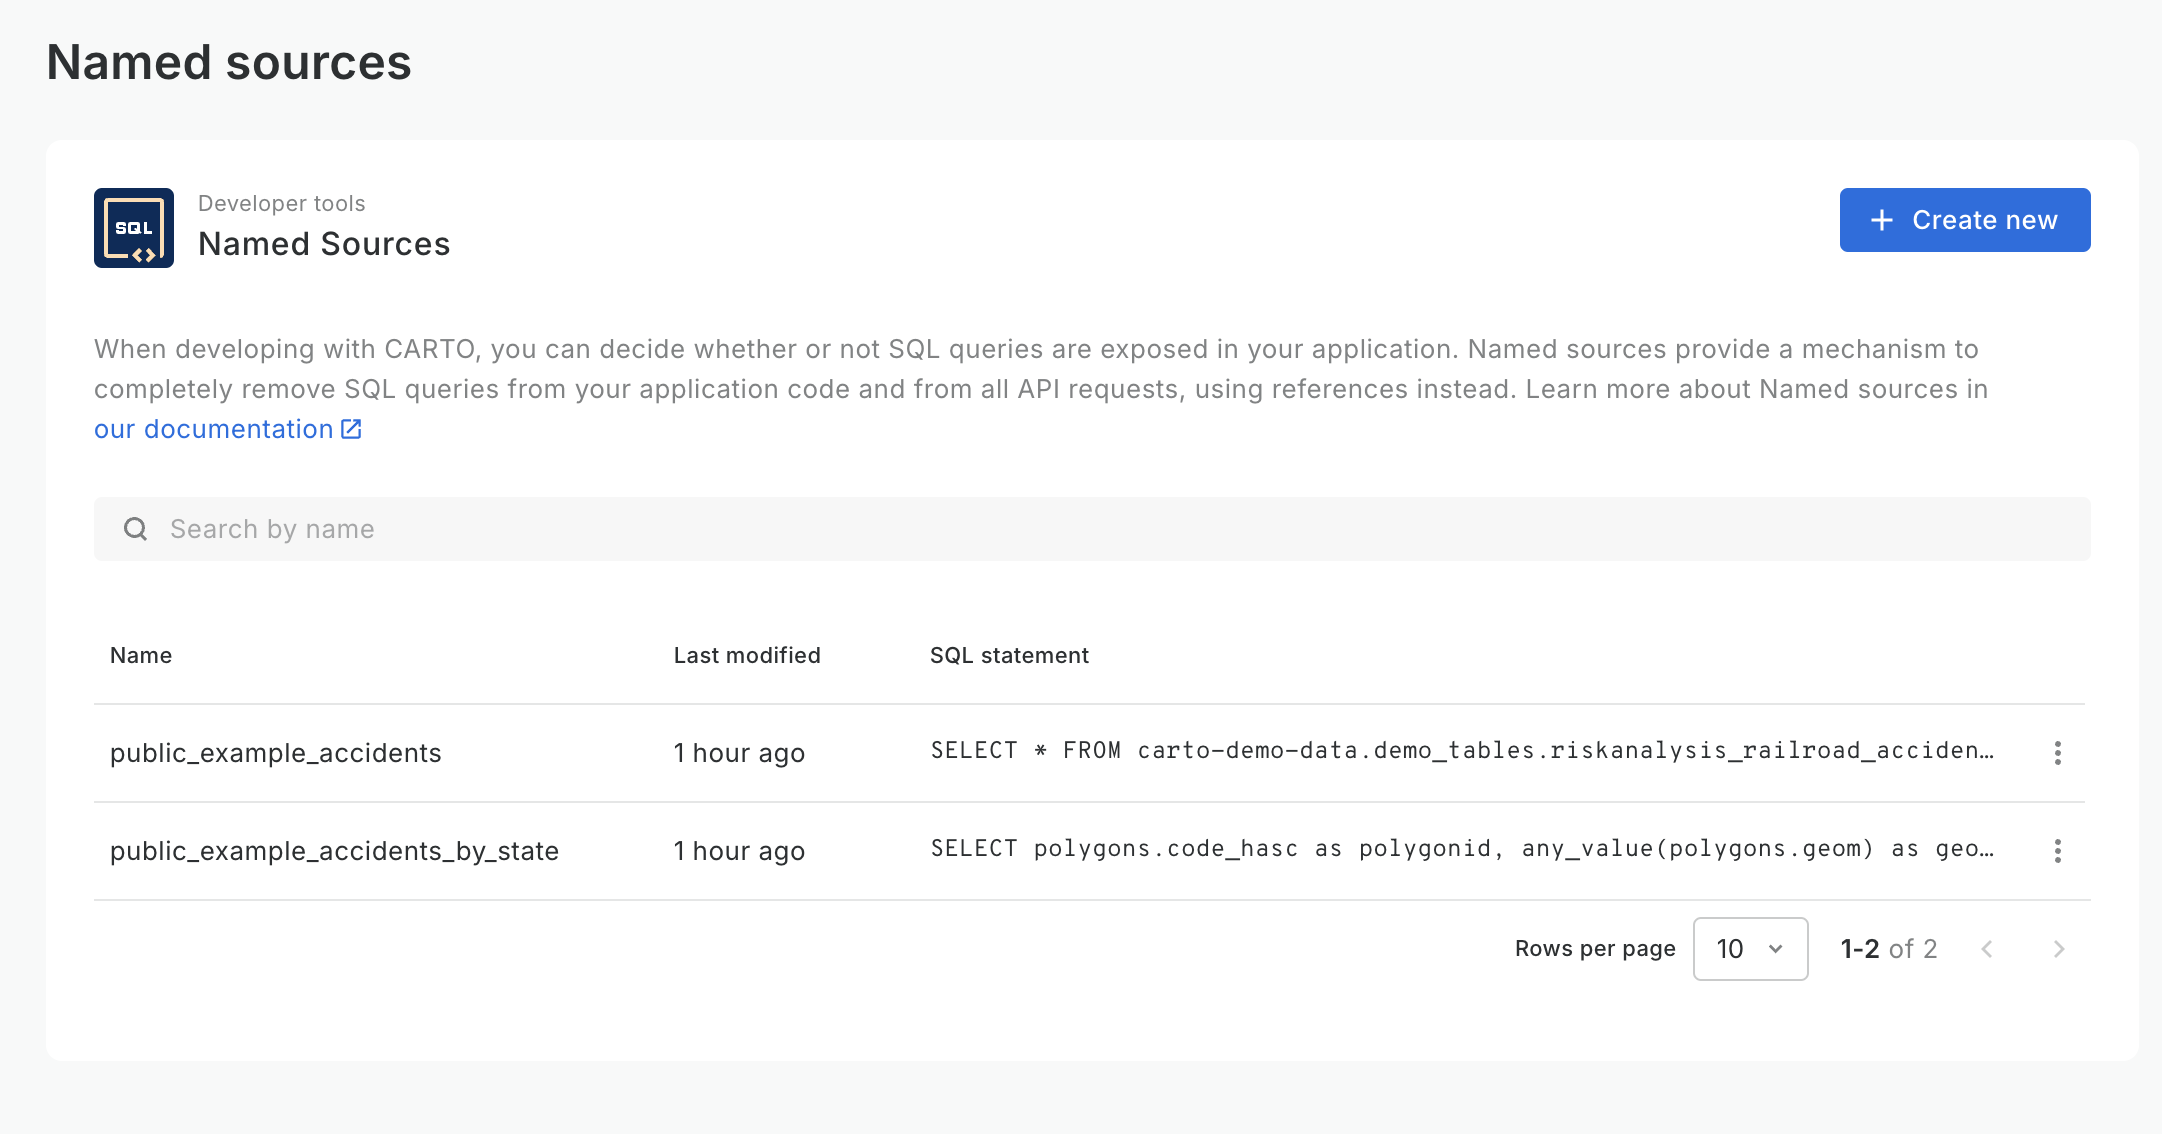The image size is (2162, 1134).
Task: Click the Last modified column header
Action: 746,655
